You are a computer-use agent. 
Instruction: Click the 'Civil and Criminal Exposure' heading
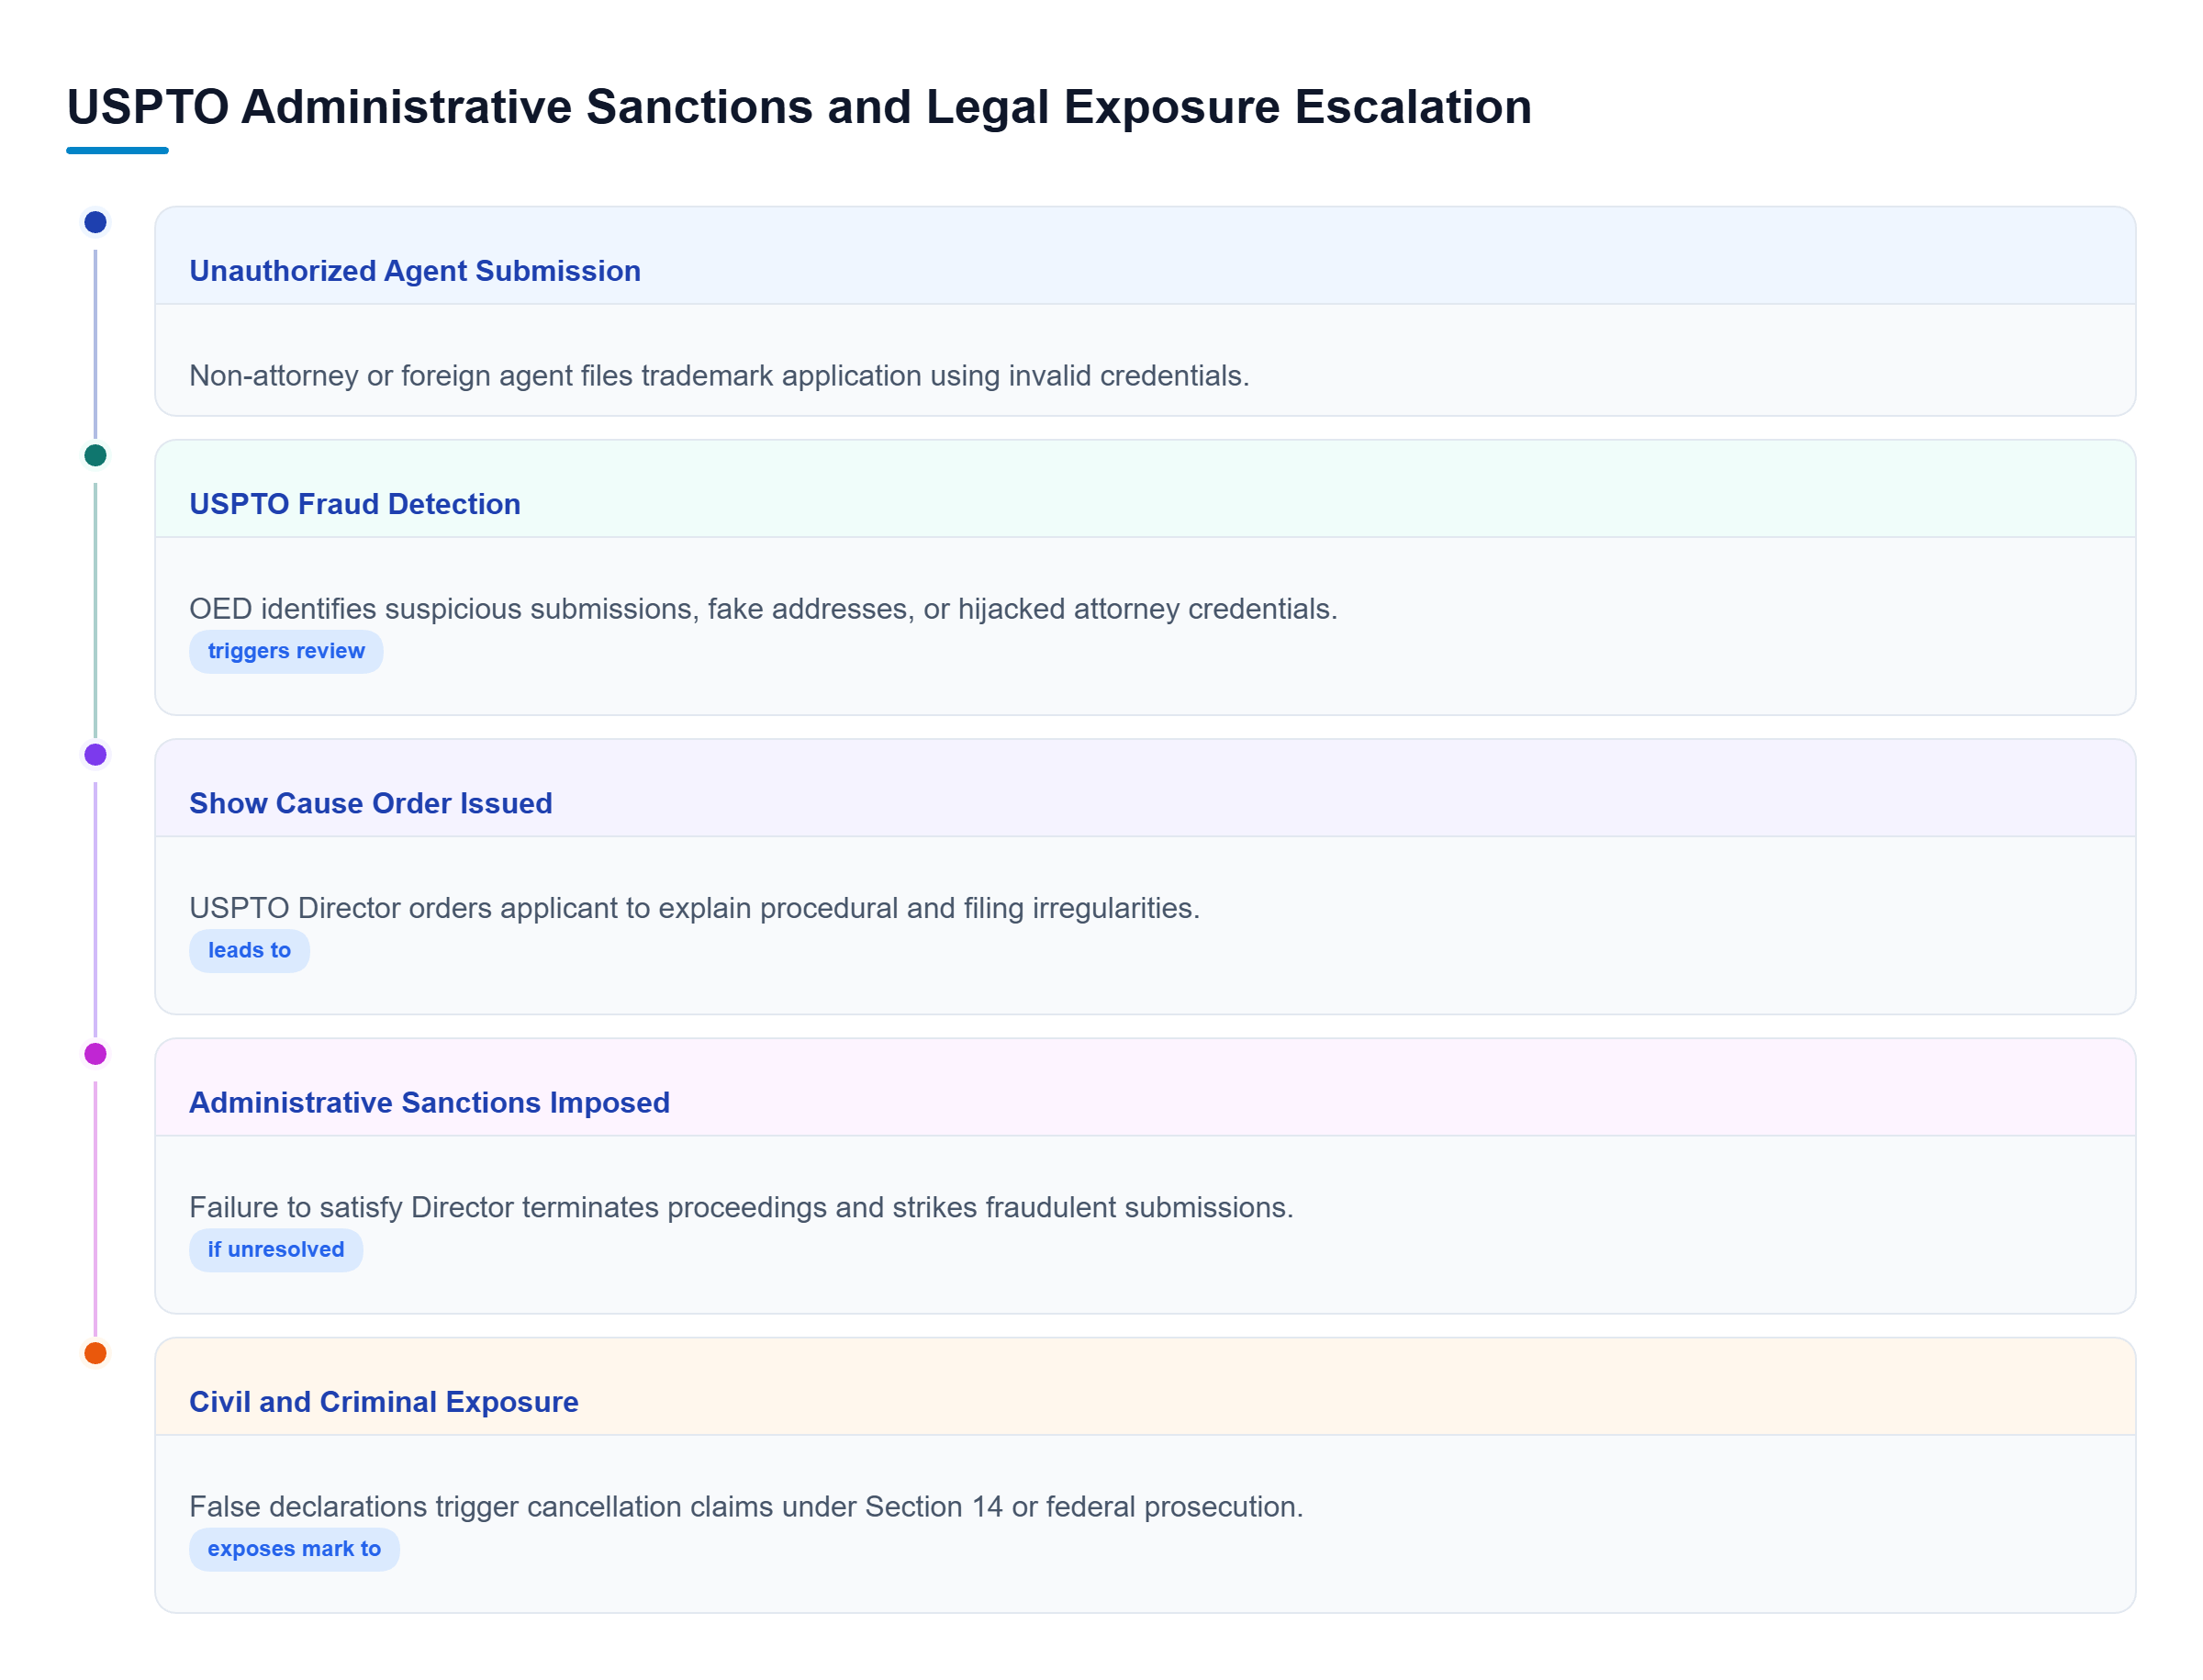click(x=384, y=1401)
